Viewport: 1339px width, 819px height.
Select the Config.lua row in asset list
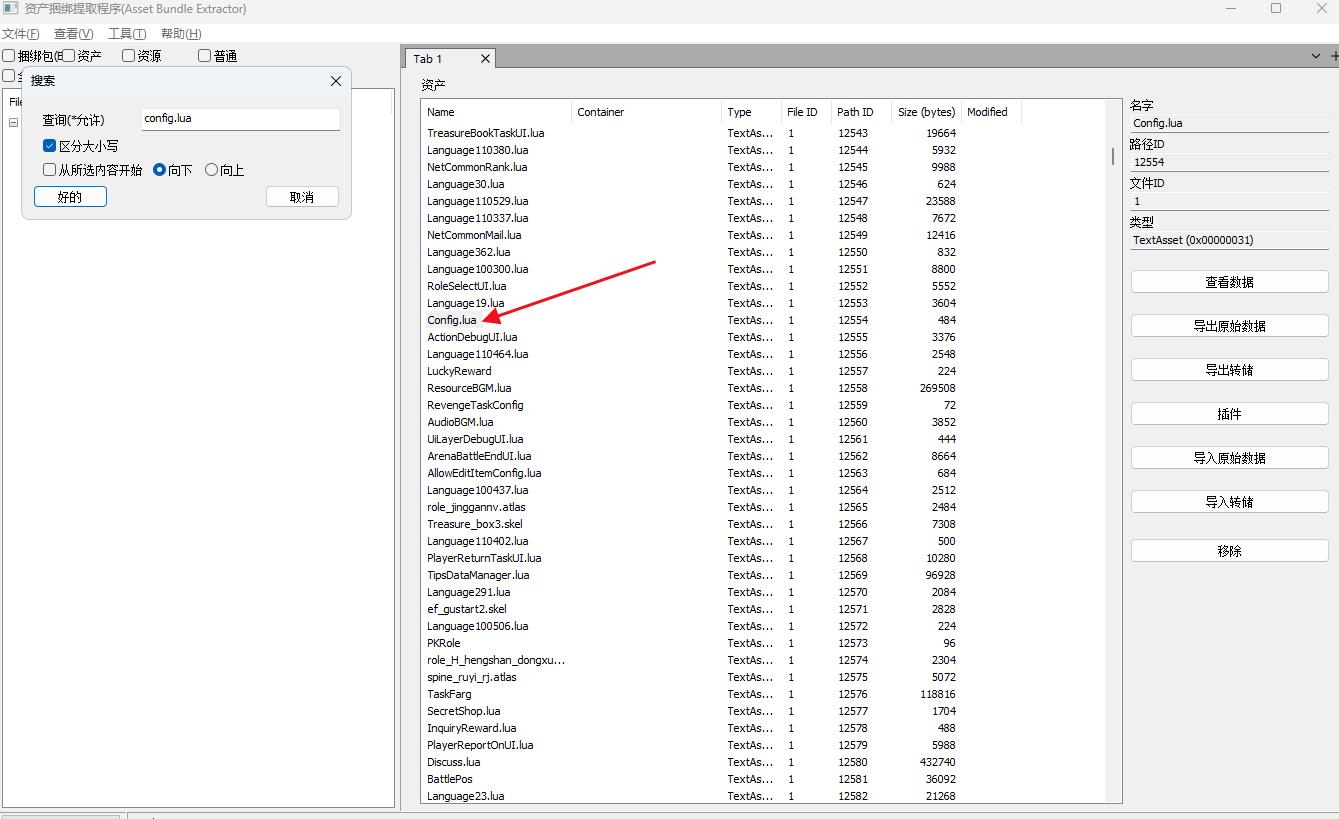point(691,320)
